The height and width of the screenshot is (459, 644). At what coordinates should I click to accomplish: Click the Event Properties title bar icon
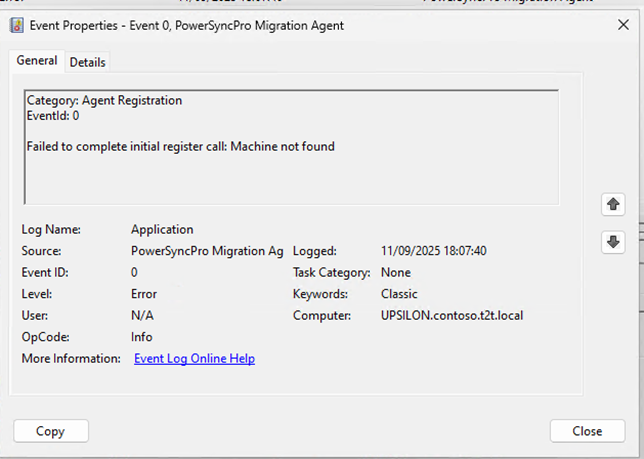(x=16, y=25)
